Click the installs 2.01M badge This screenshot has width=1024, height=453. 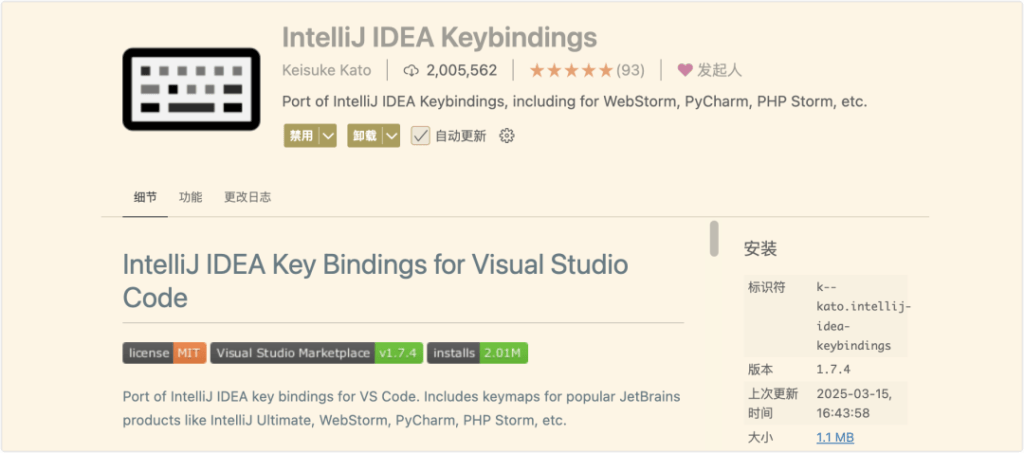click(x=477, y=353)
